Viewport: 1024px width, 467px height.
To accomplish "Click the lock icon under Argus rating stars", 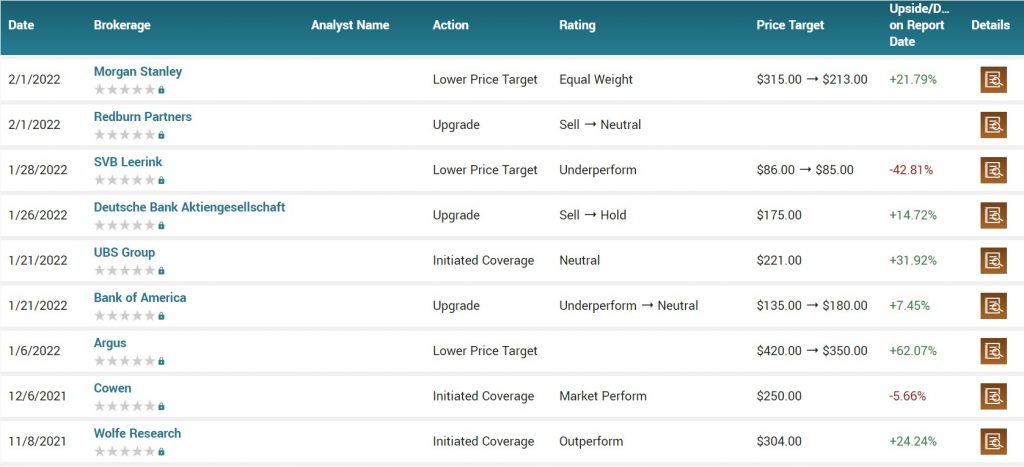I will (161, 361).
